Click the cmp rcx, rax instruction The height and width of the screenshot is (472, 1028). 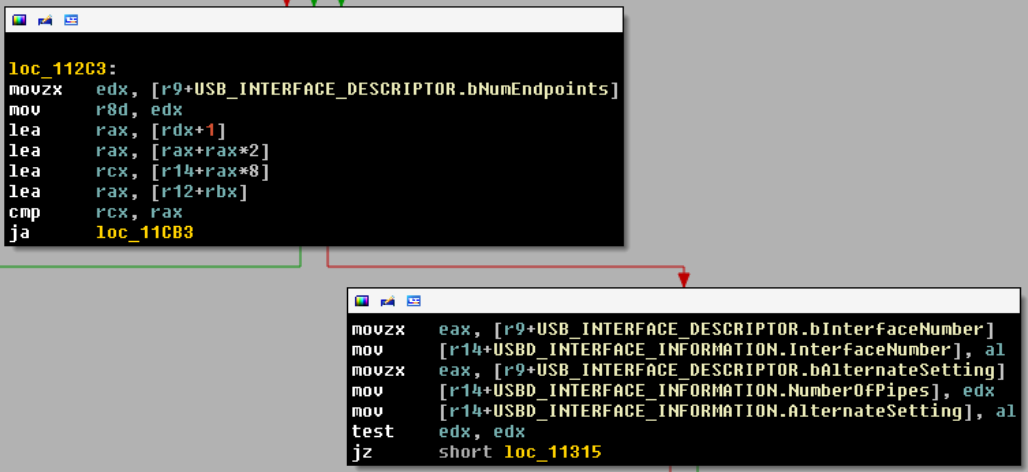[108, 212]
